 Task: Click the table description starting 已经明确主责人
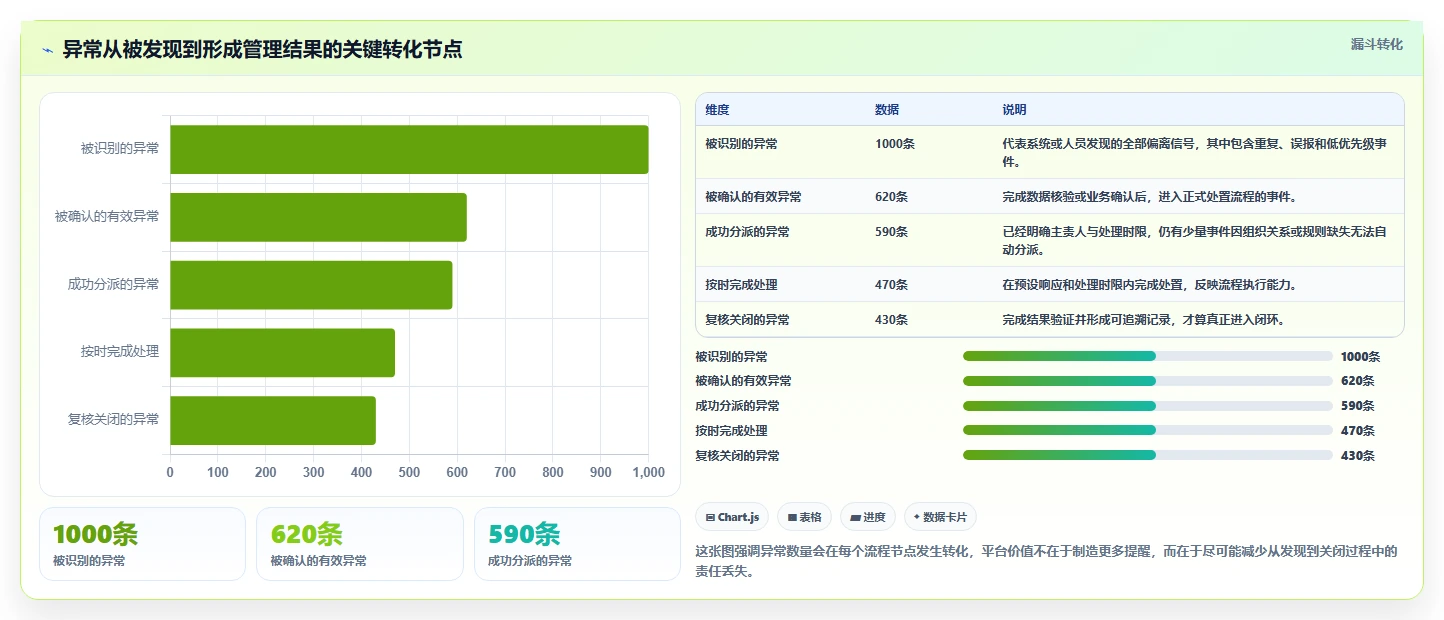(1195, 241)
